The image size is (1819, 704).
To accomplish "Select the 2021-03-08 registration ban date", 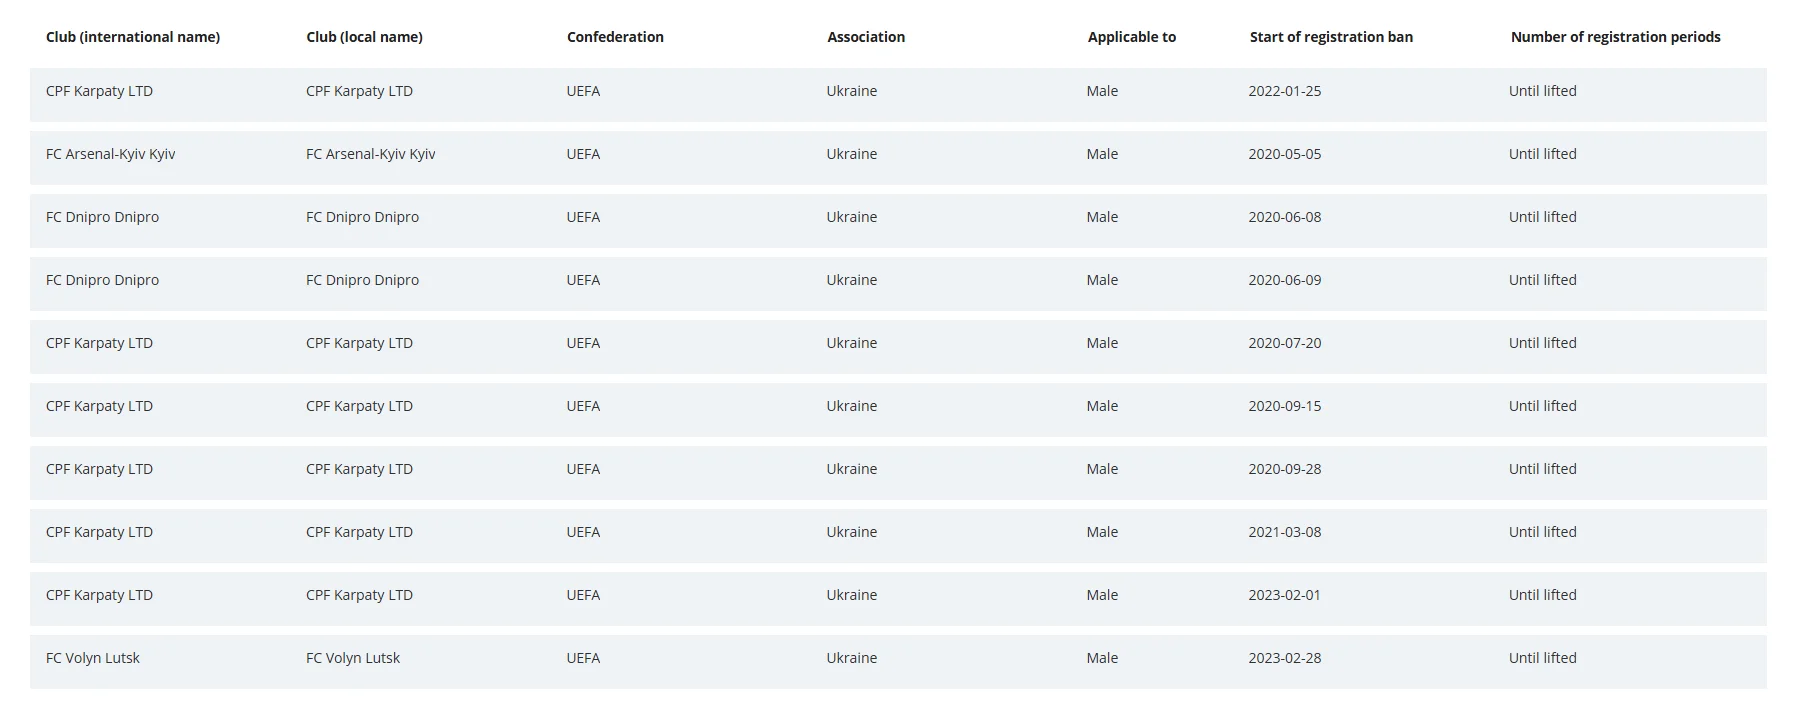I will coord(1284,532).
